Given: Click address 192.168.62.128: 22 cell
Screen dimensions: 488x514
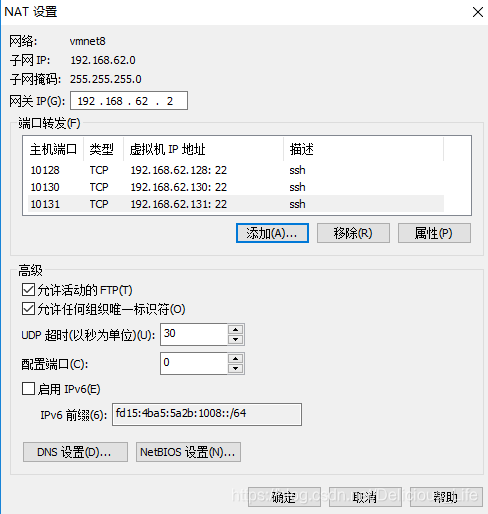Looking at the screenshot, I should pos(179,170).
